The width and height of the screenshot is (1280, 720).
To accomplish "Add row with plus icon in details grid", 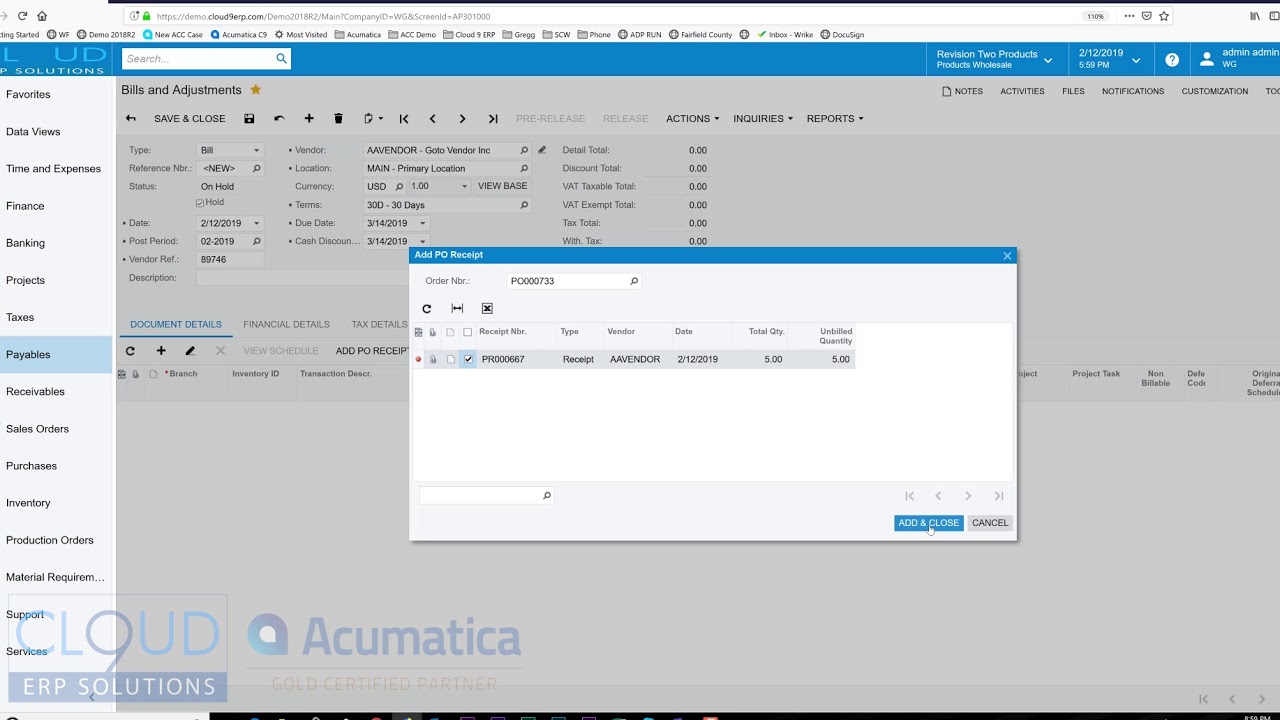I will (161, 351).
